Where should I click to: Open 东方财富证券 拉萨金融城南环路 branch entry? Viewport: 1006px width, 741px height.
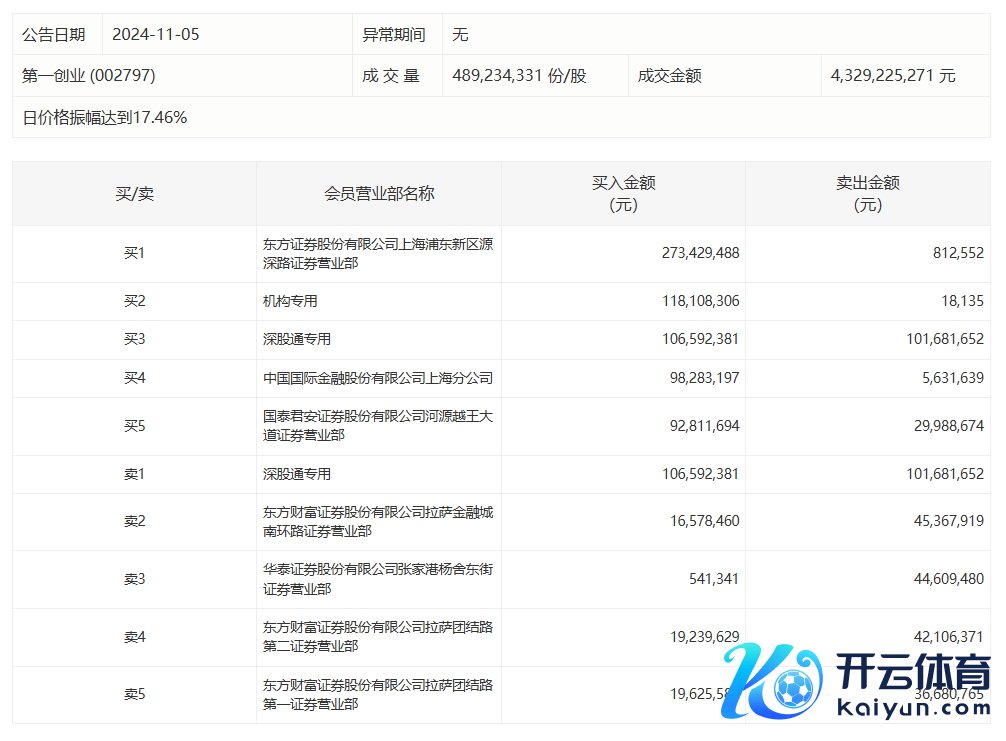(378, 522)
